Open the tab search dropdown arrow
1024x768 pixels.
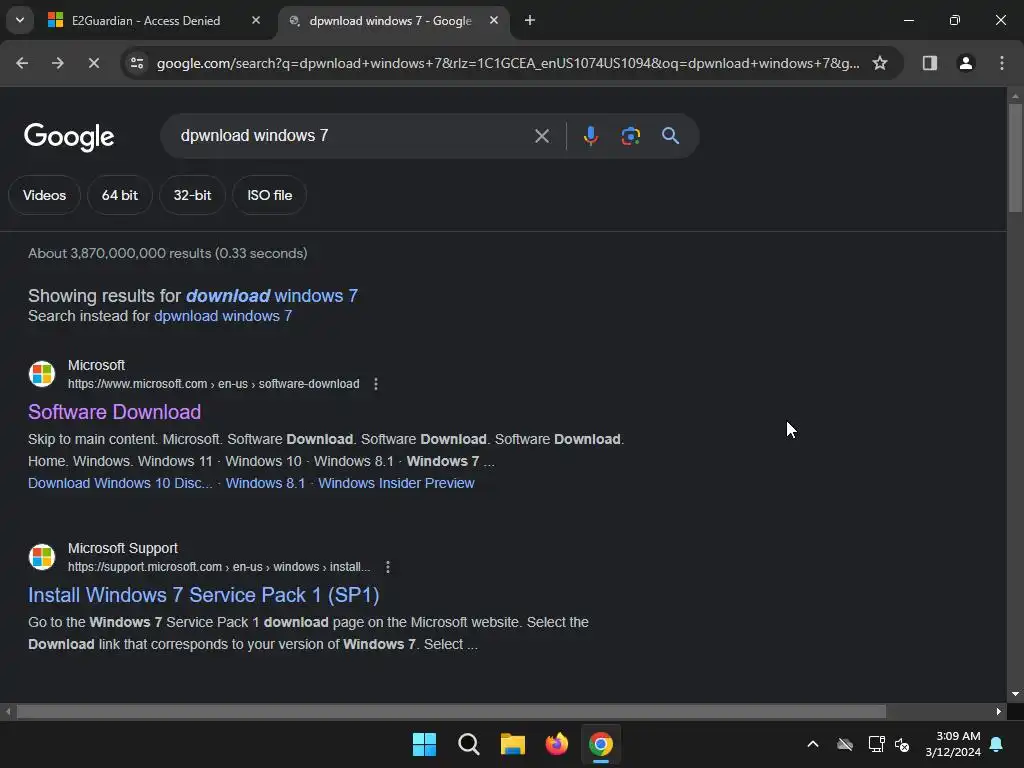(20, 20)
